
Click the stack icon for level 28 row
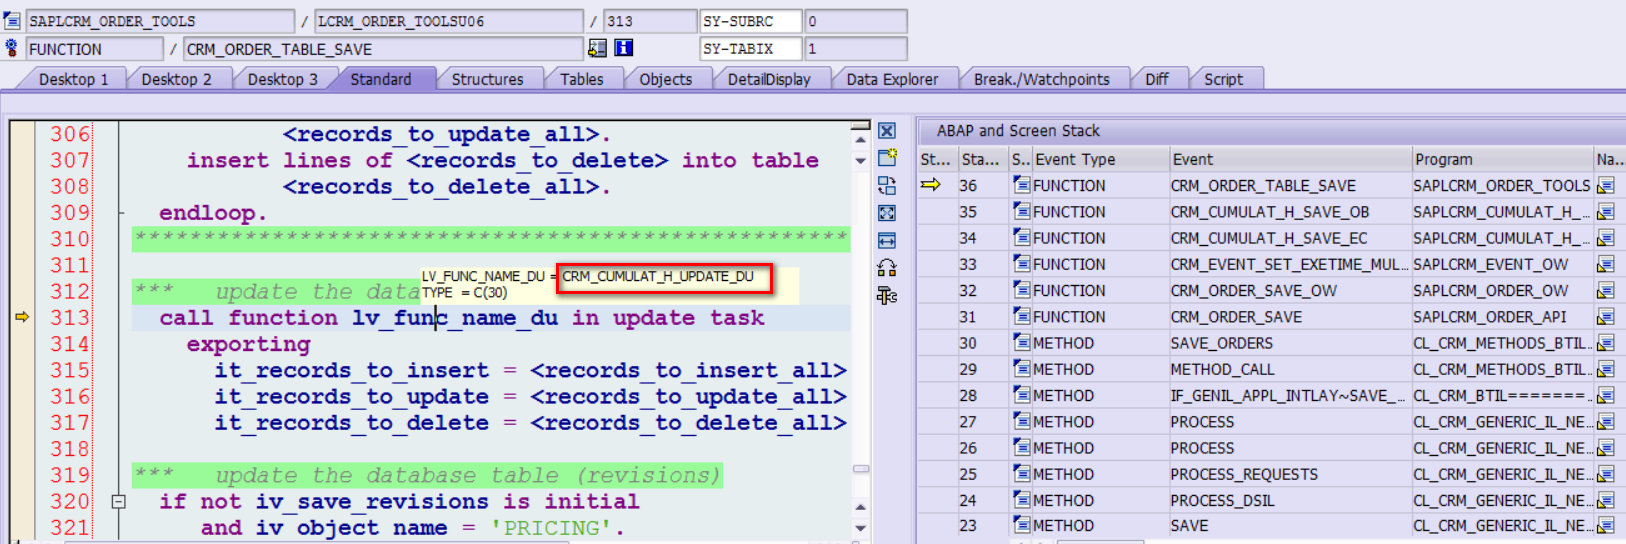(1021, 395)
